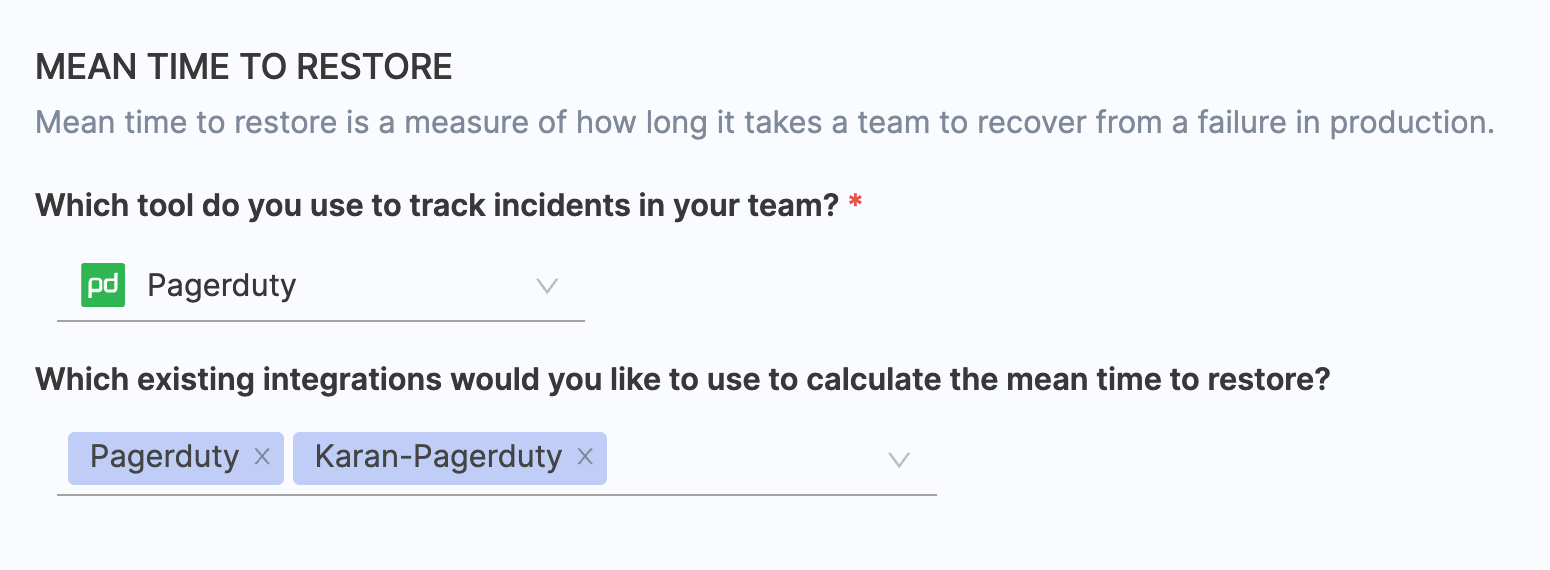This screenshot has width=1550, height=570.
Task: Remove the Karan-Pagerduty integration tag
Action: [585, 457]
